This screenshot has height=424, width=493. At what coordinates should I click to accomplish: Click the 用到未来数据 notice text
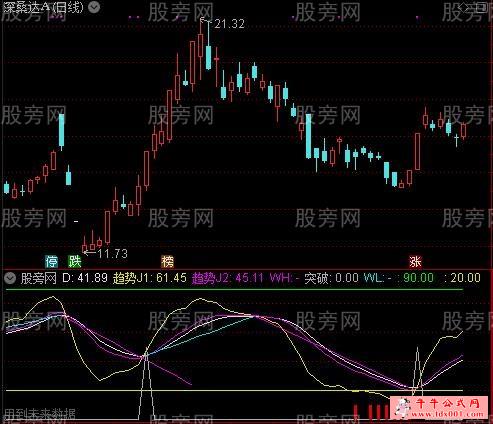tap(40, 415)
